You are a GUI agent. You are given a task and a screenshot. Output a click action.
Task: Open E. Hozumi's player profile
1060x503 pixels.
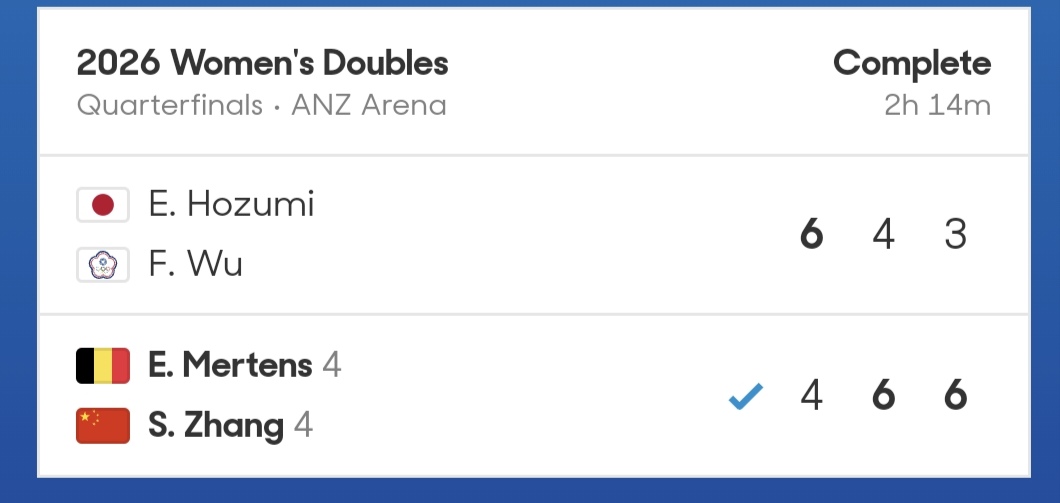[x=231, y=205]
